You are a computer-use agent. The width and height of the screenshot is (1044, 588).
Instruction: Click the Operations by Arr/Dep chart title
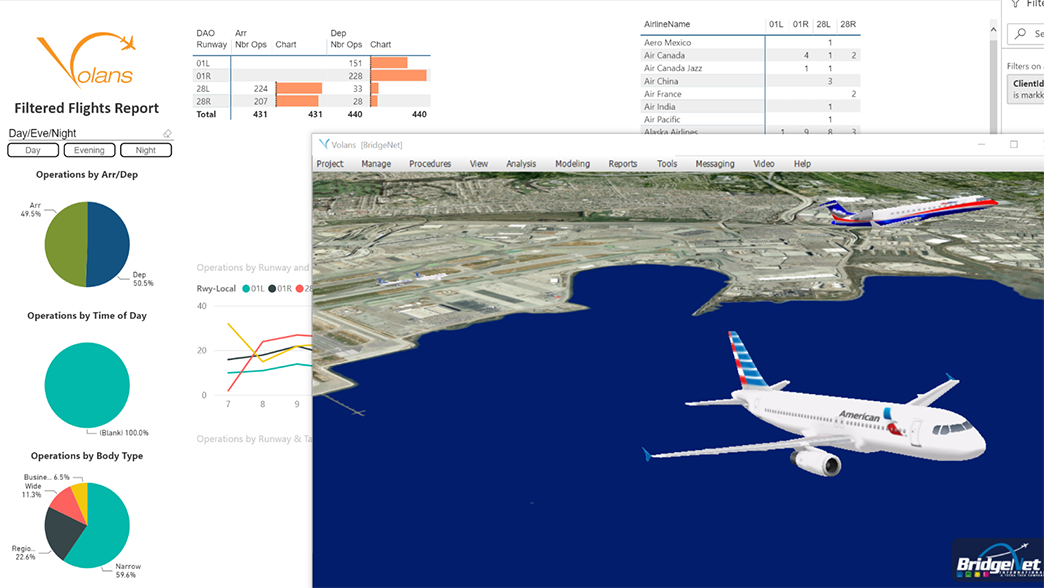[87, 174]
